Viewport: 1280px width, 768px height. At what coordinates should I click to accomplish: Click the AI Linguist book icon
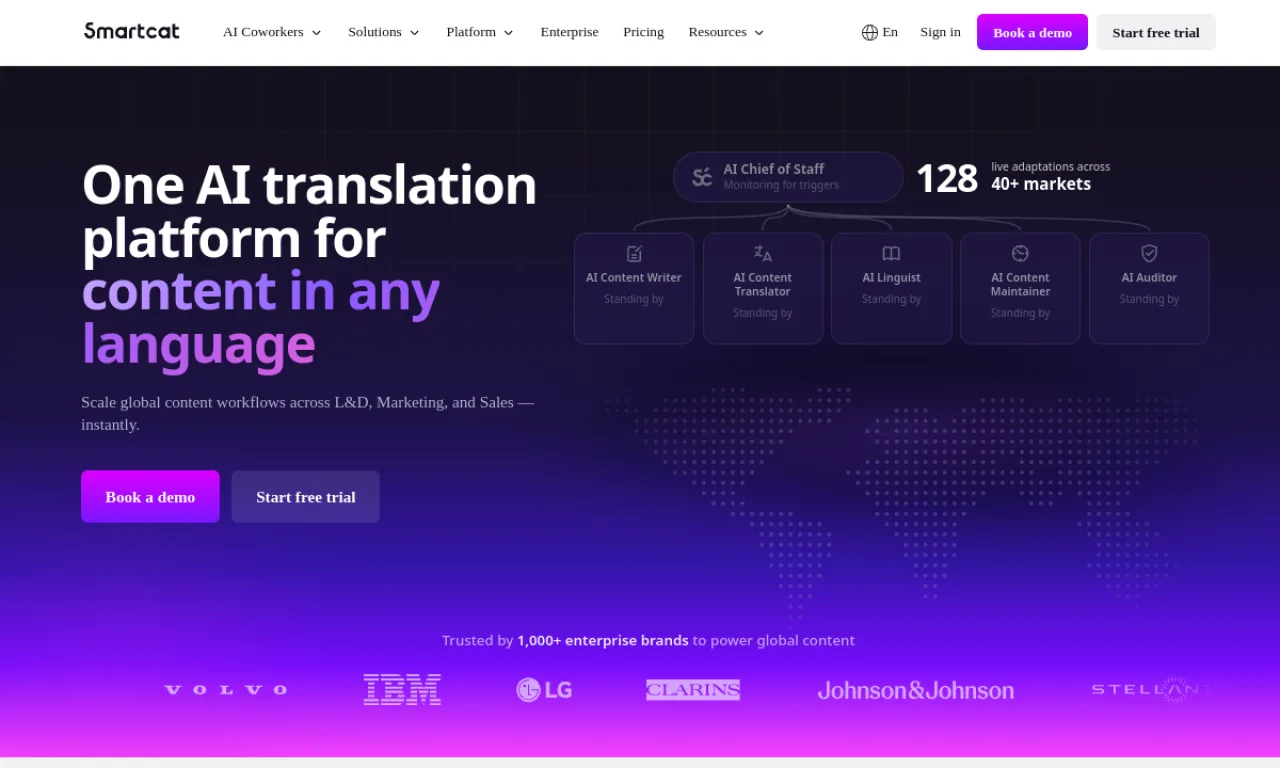(891, 254)
